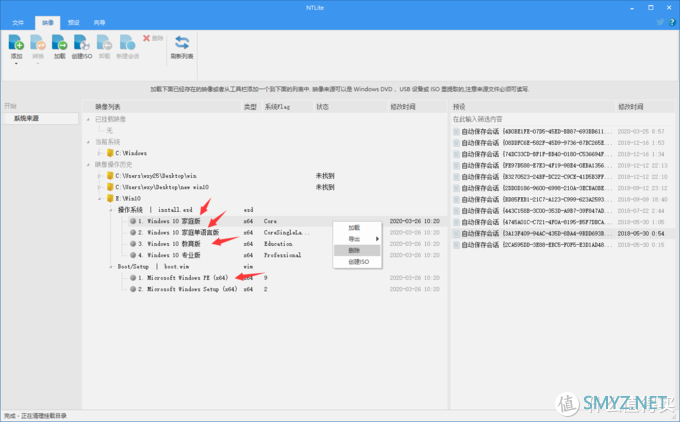
Task: Select the 自动保存会话 row dated 2018-12-16 1:34
Action: pos(562,154)
